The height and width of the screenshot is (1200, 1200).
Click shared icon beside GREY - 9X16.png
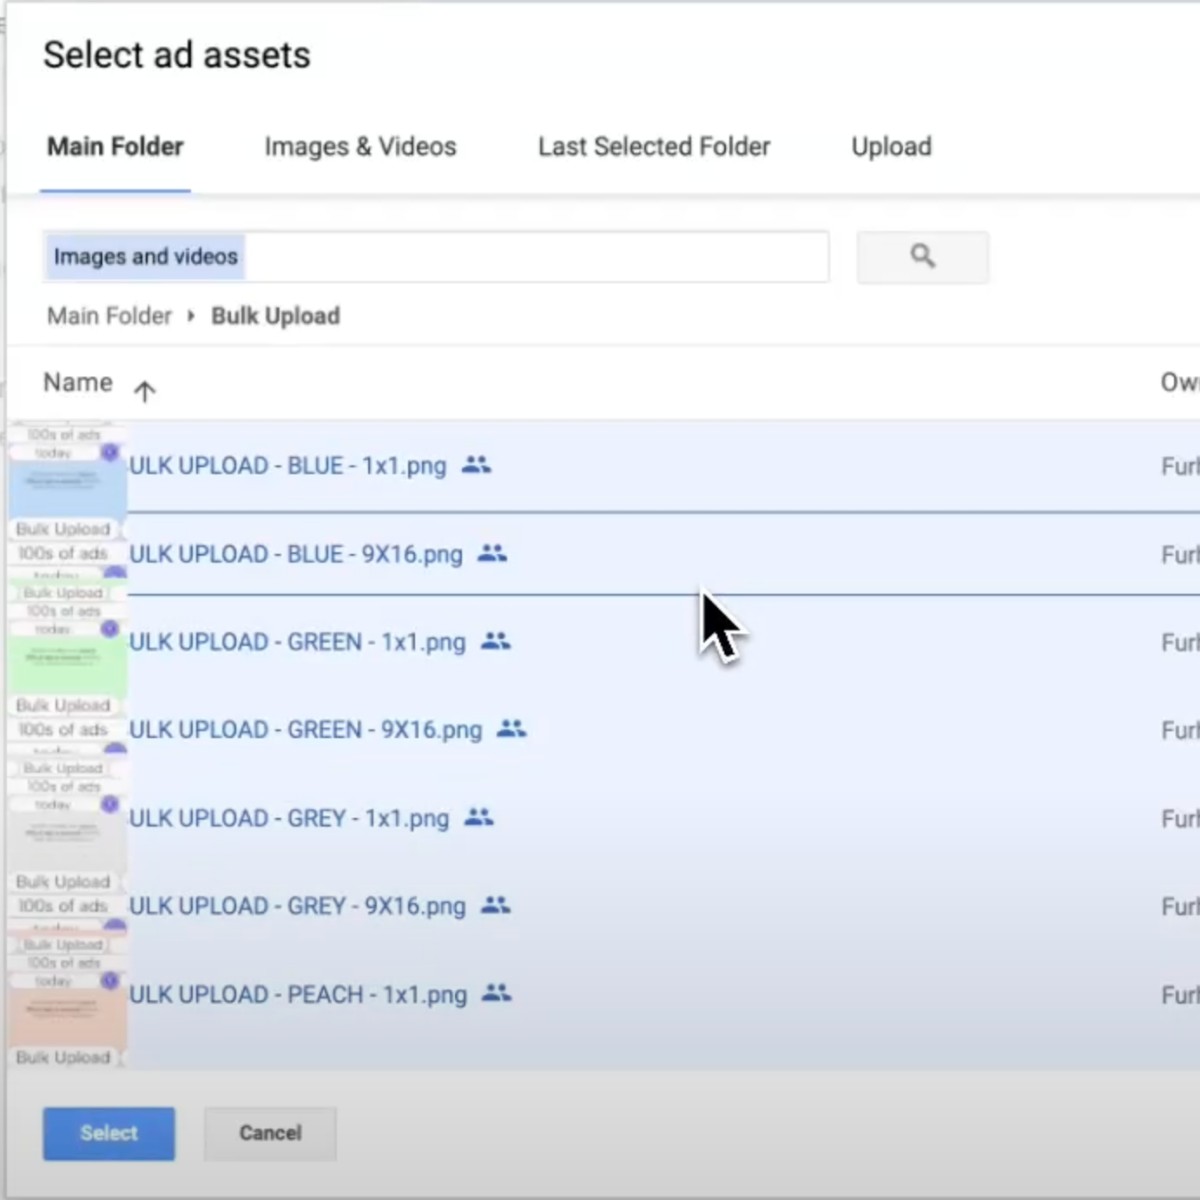[x=495, y=905]
